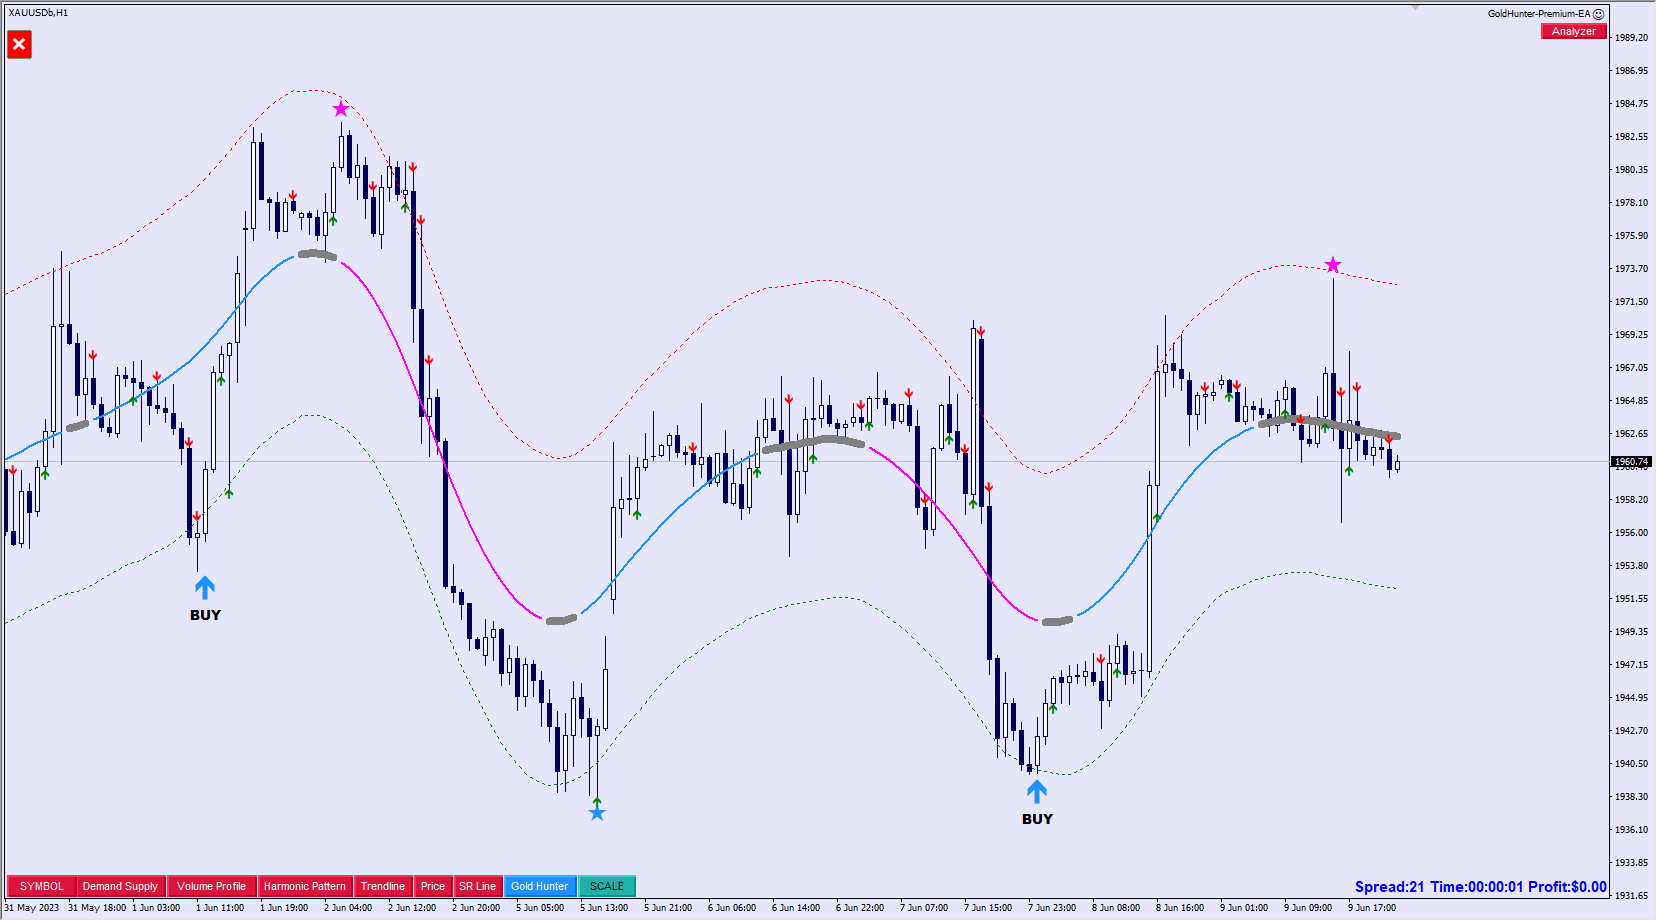This screenshot has width=1657, height=921.
Task: Show the Volume Profile
Action: coord(211,886)
